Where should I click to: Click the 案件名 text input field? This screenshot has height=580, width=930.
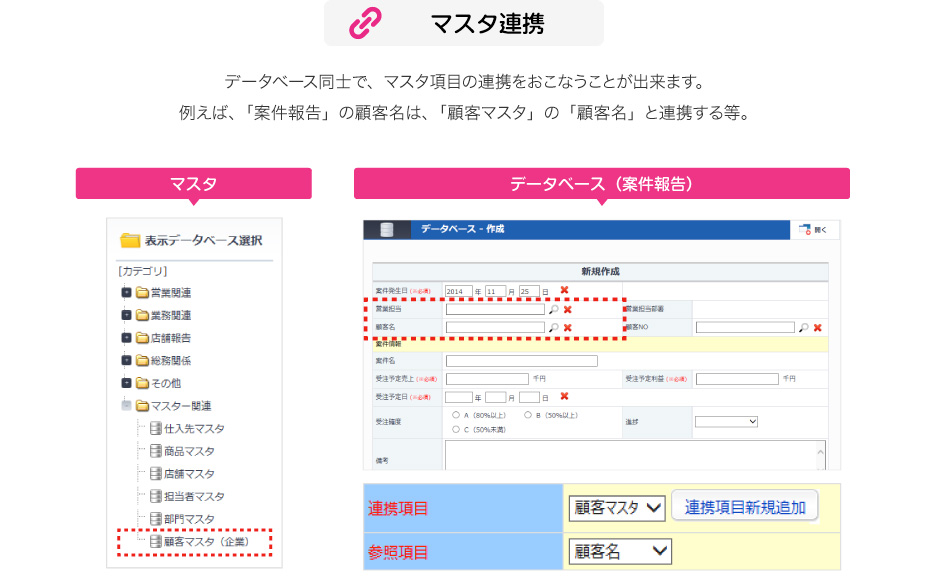tap(521, 361)
